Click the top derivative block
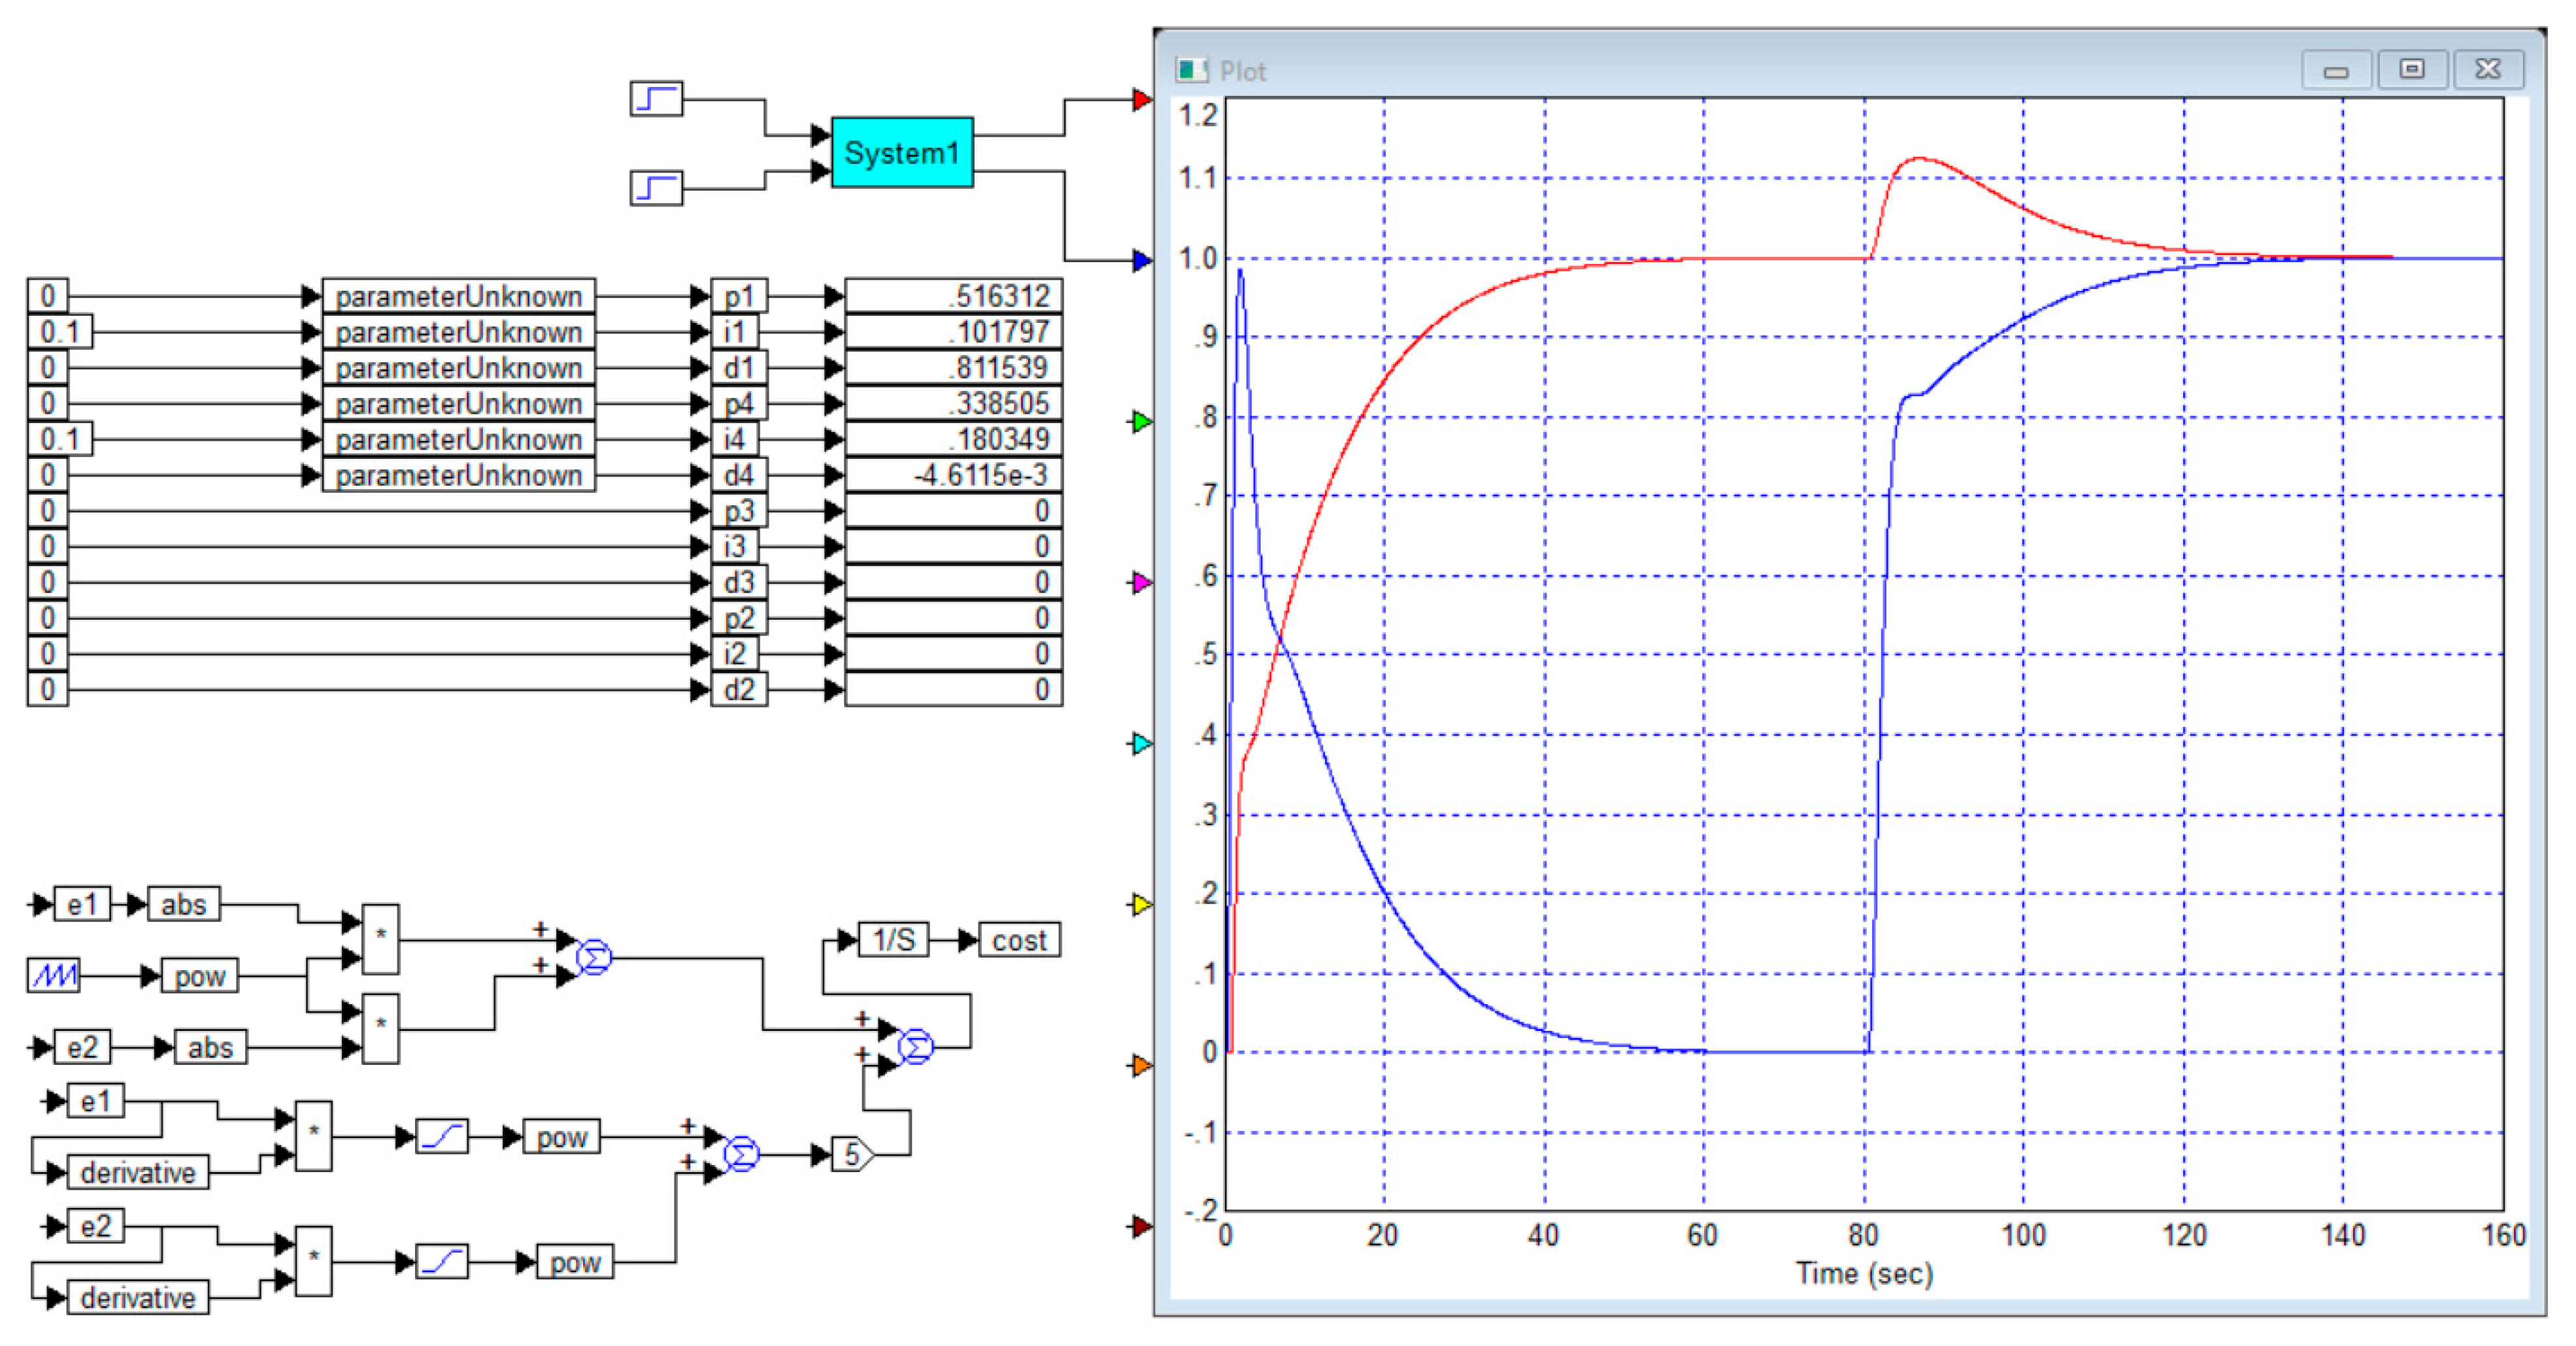2576x1346 pixels. pyautogui.click(x=138, y=1172)
